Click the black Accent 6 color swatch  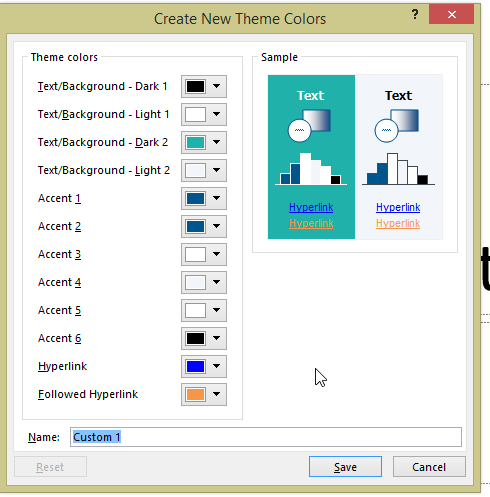(195, 338)
